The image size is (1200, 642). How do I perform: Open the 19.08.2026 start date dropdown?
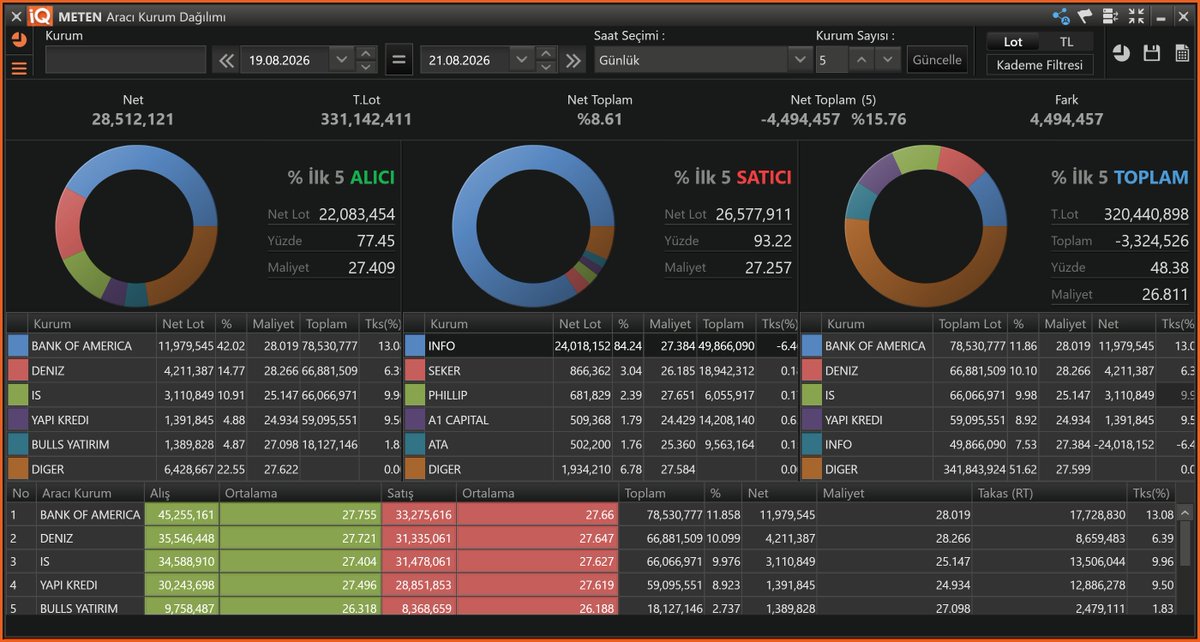click(341, 60)
